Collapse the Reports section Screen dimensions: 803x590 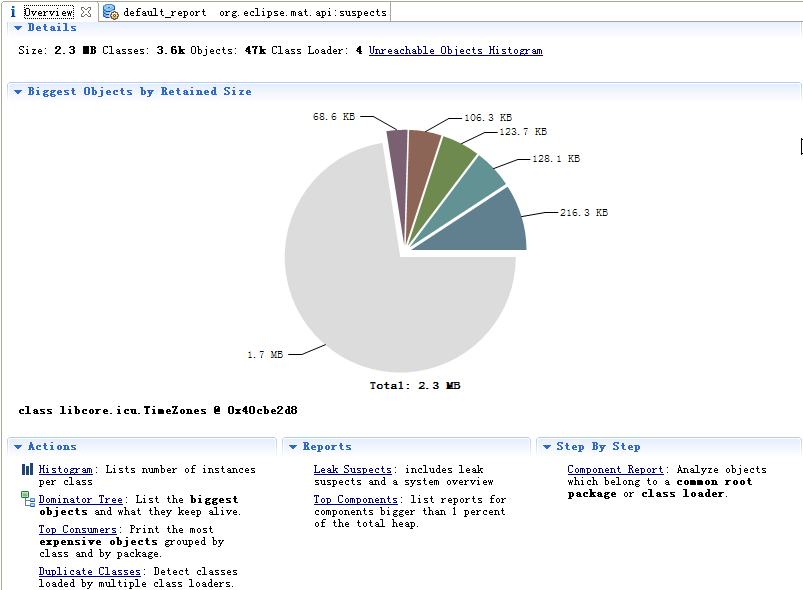coord(293,447)
